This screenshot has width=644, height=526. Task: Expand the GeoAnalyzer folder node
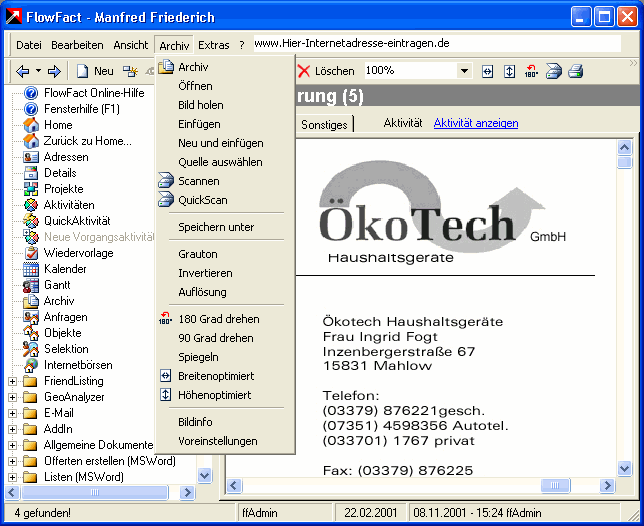click(13, 397)
